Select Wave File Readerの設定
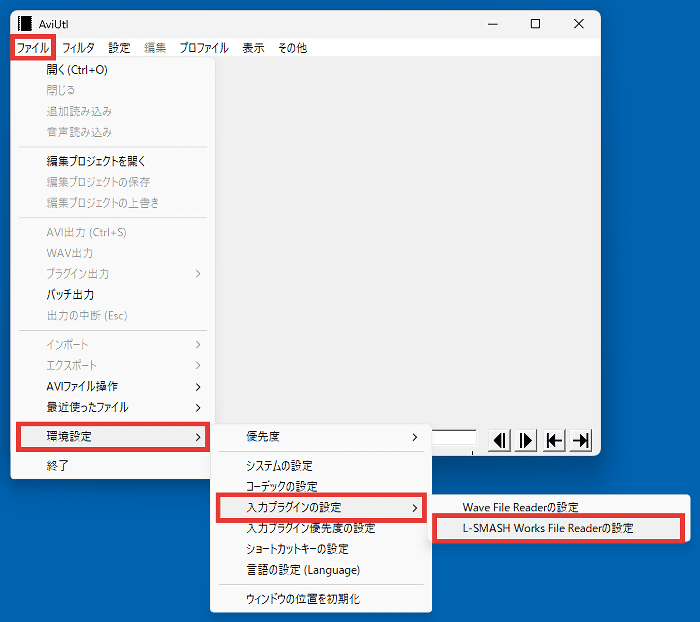Viewport: 700px width, 622px height. (x=520, y=507)
